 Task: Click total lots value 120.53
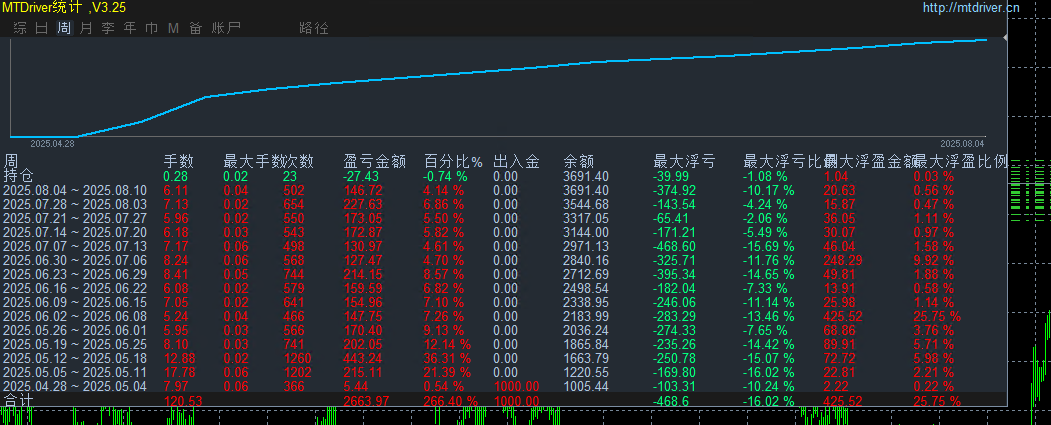point(183,401)
